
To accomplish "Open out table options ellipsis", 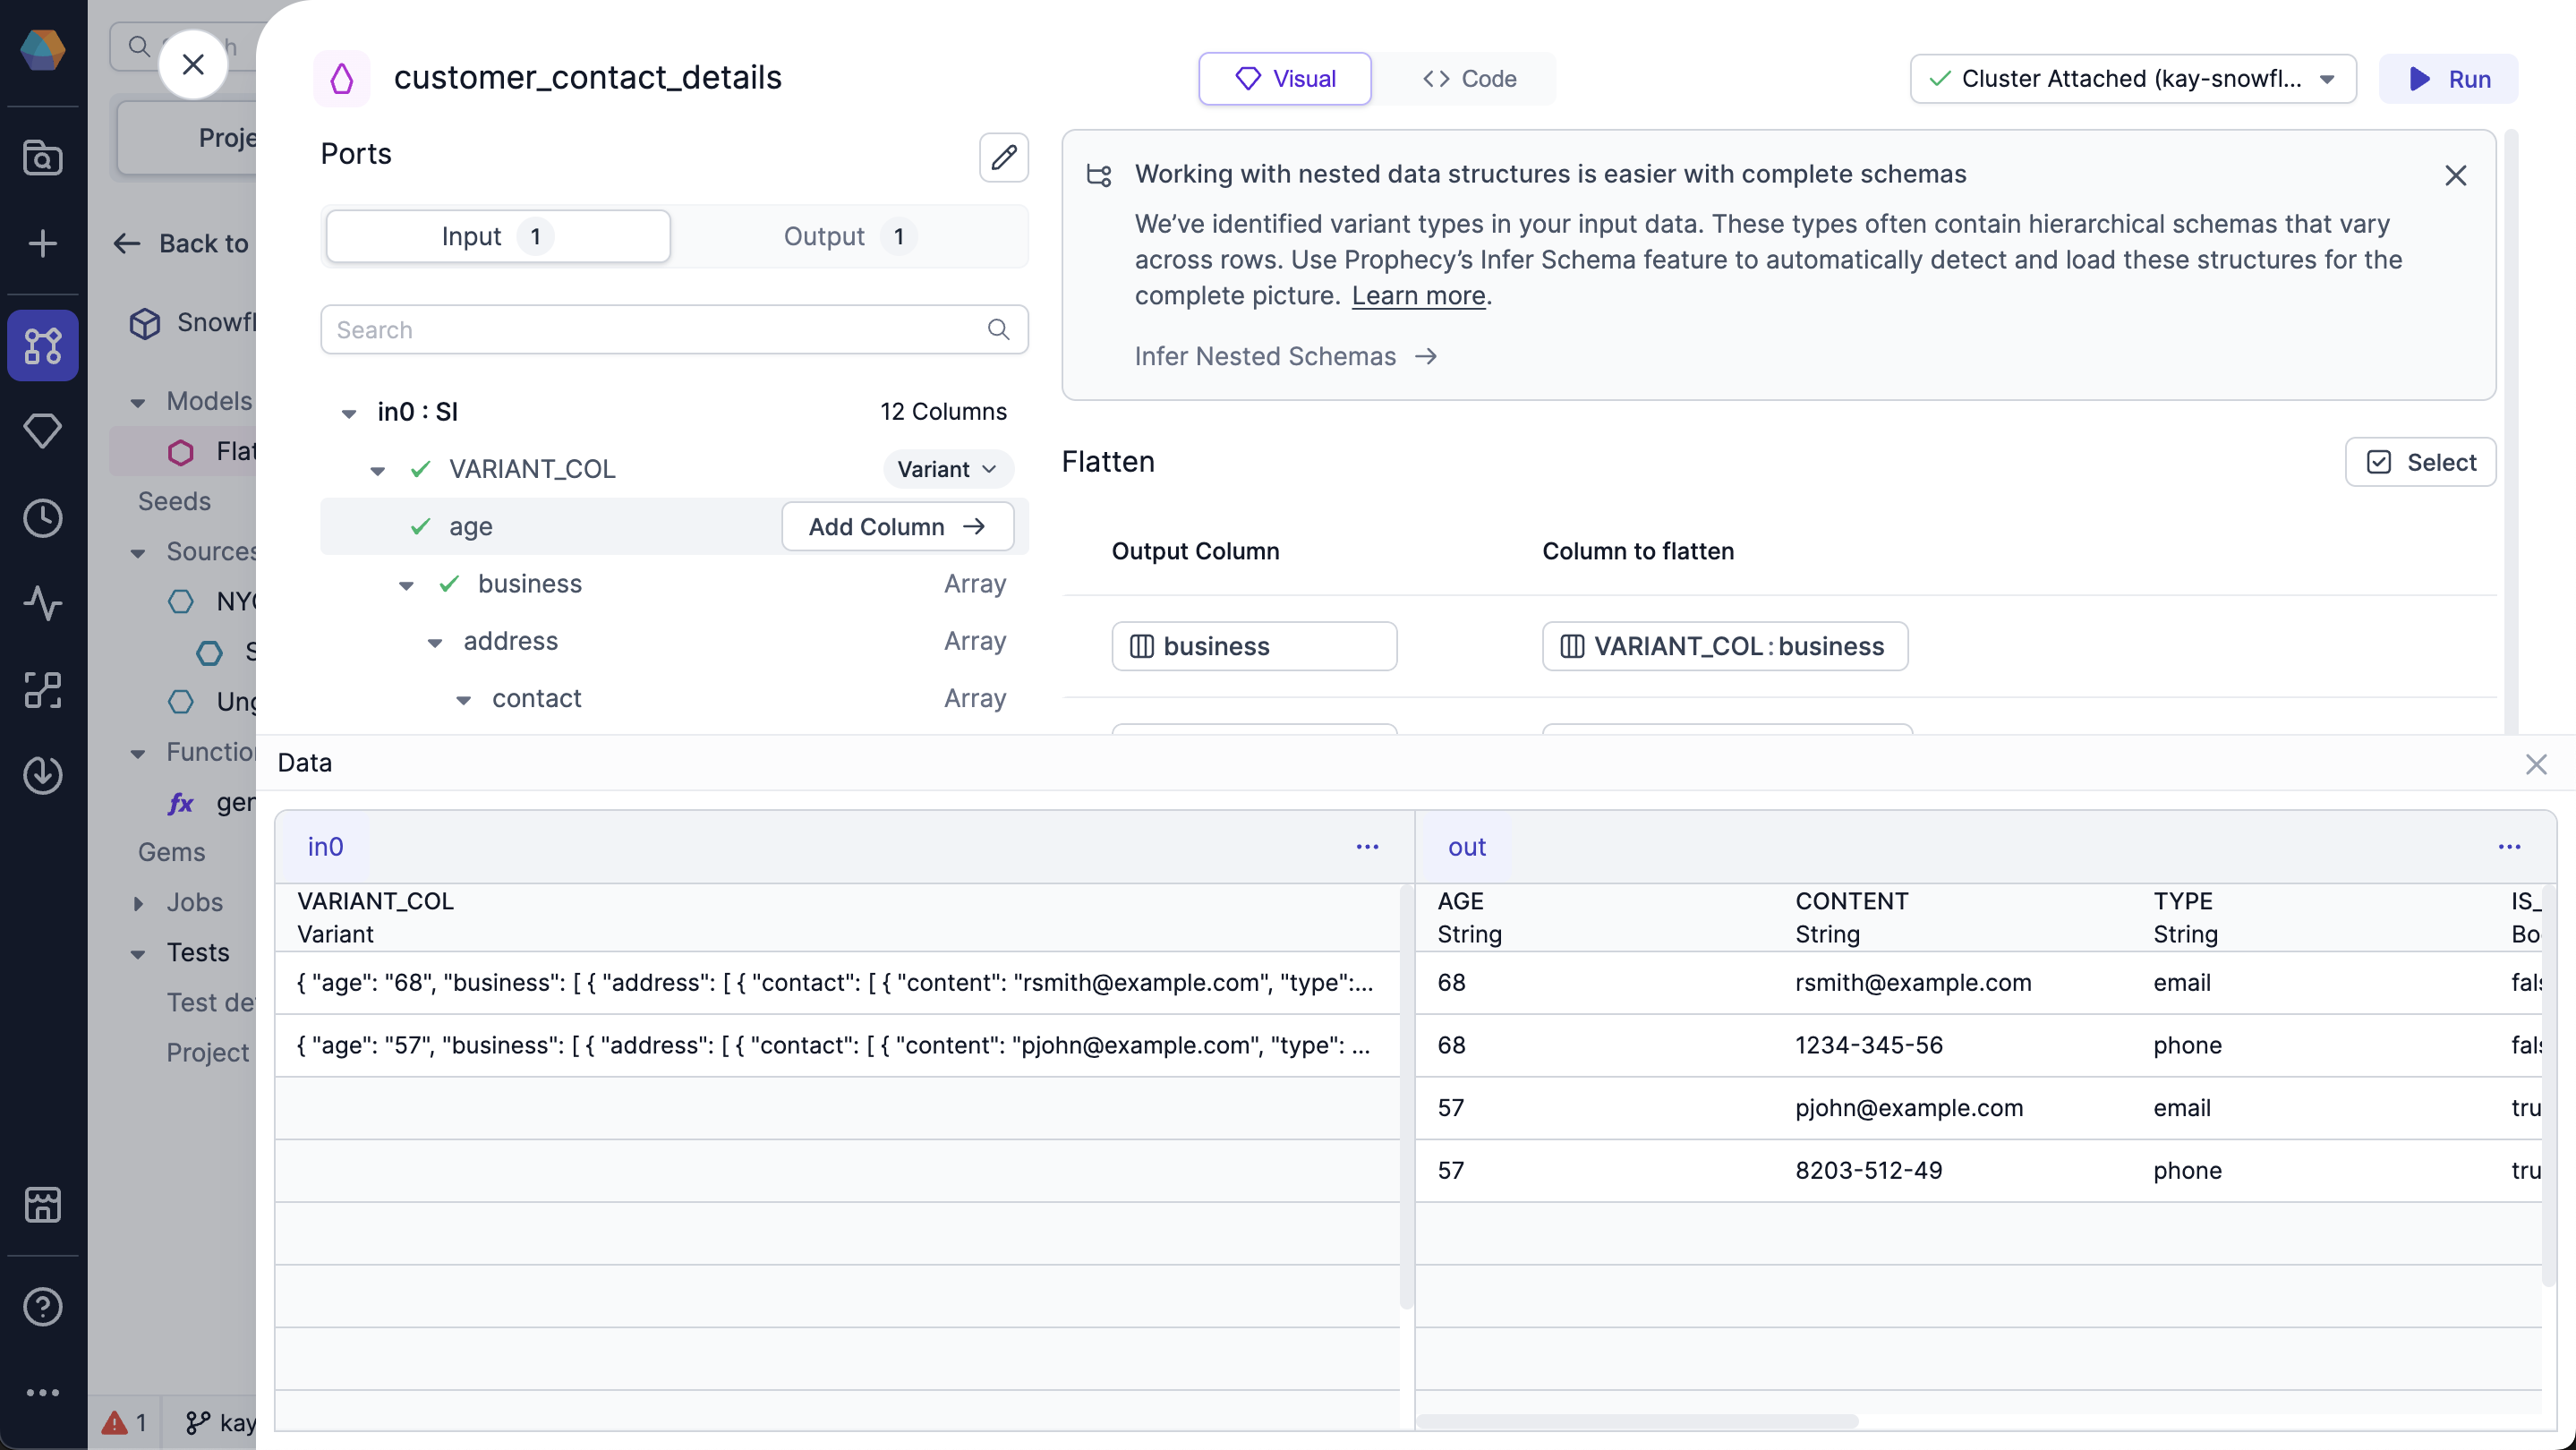I will pyautogui.click(x=2510, y=847).
